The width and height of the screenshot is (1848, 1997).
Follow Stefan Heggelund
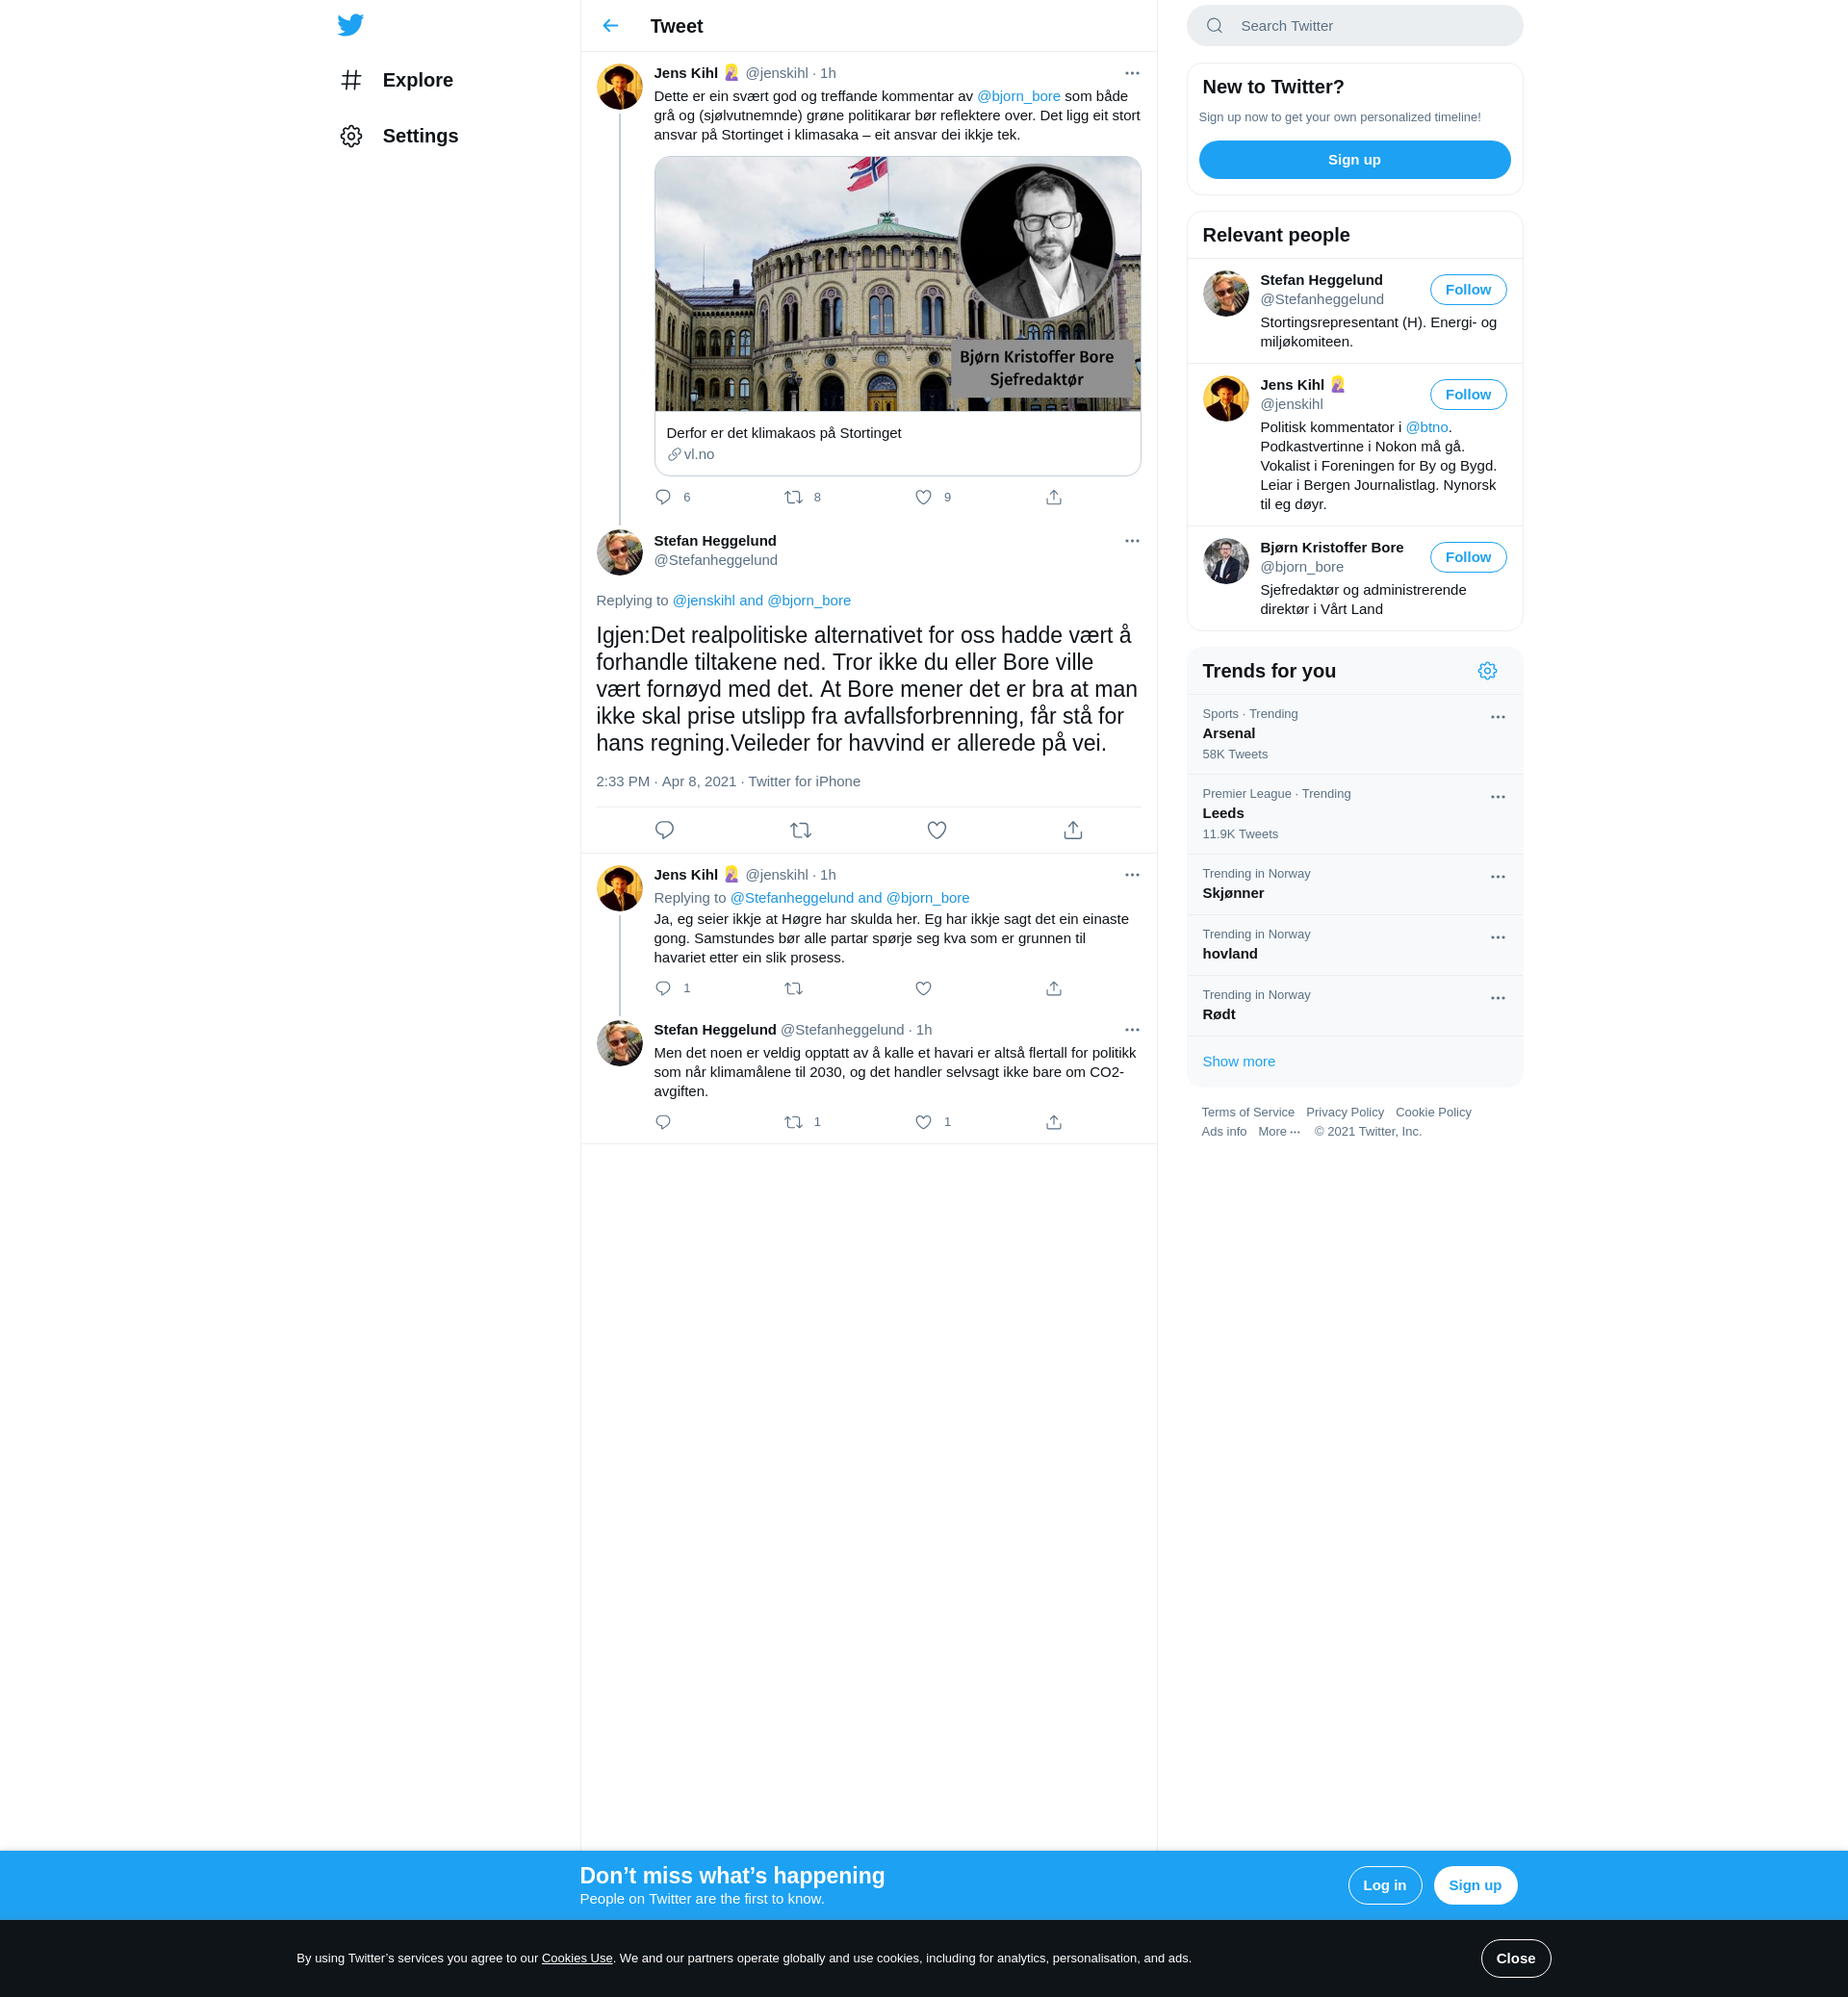(1467, 290)
